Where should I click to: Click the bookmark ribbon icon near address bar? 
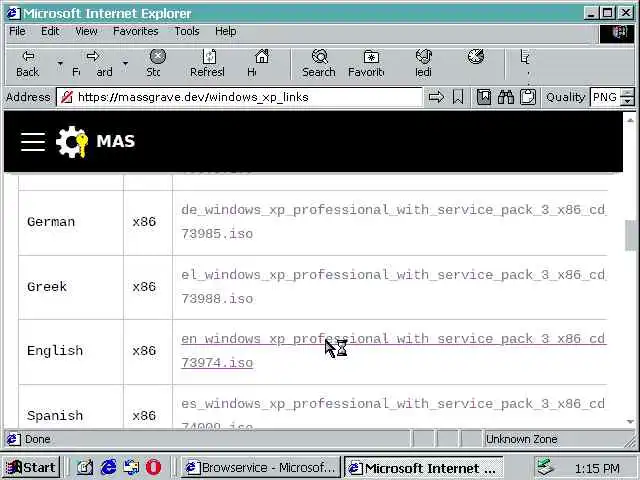(x=458, y=97)
